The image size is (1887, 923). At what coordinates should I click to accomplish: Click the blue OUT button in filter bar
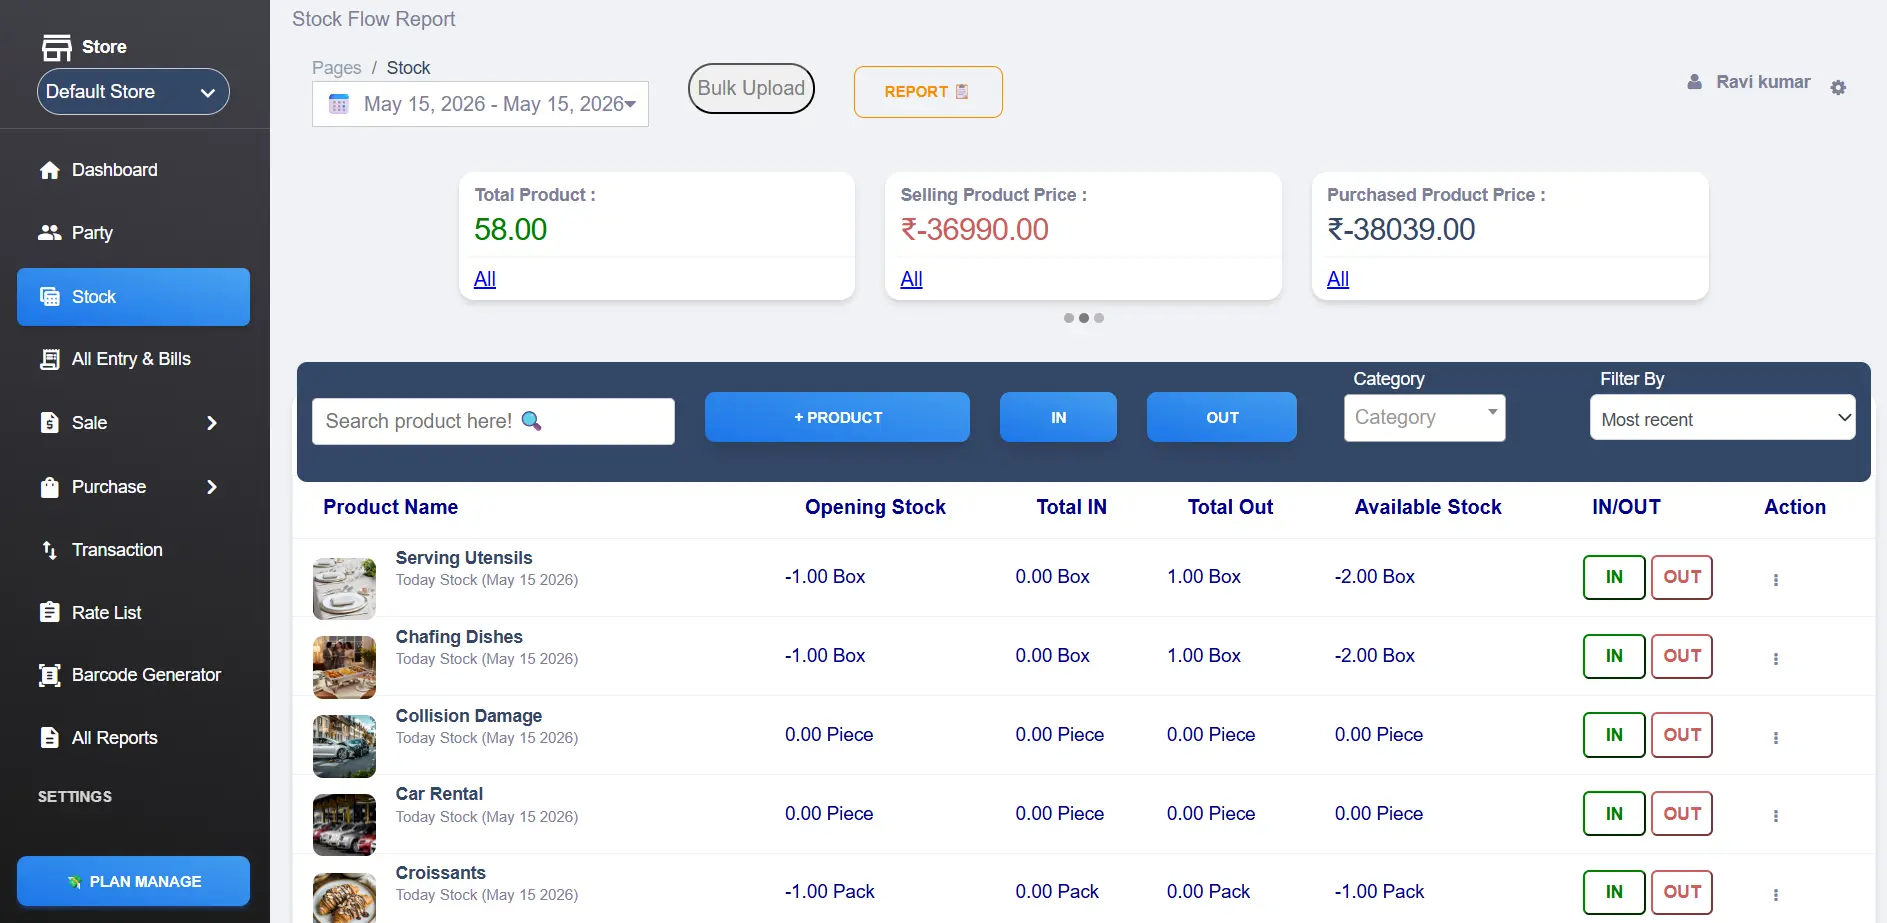[1222, 417]
